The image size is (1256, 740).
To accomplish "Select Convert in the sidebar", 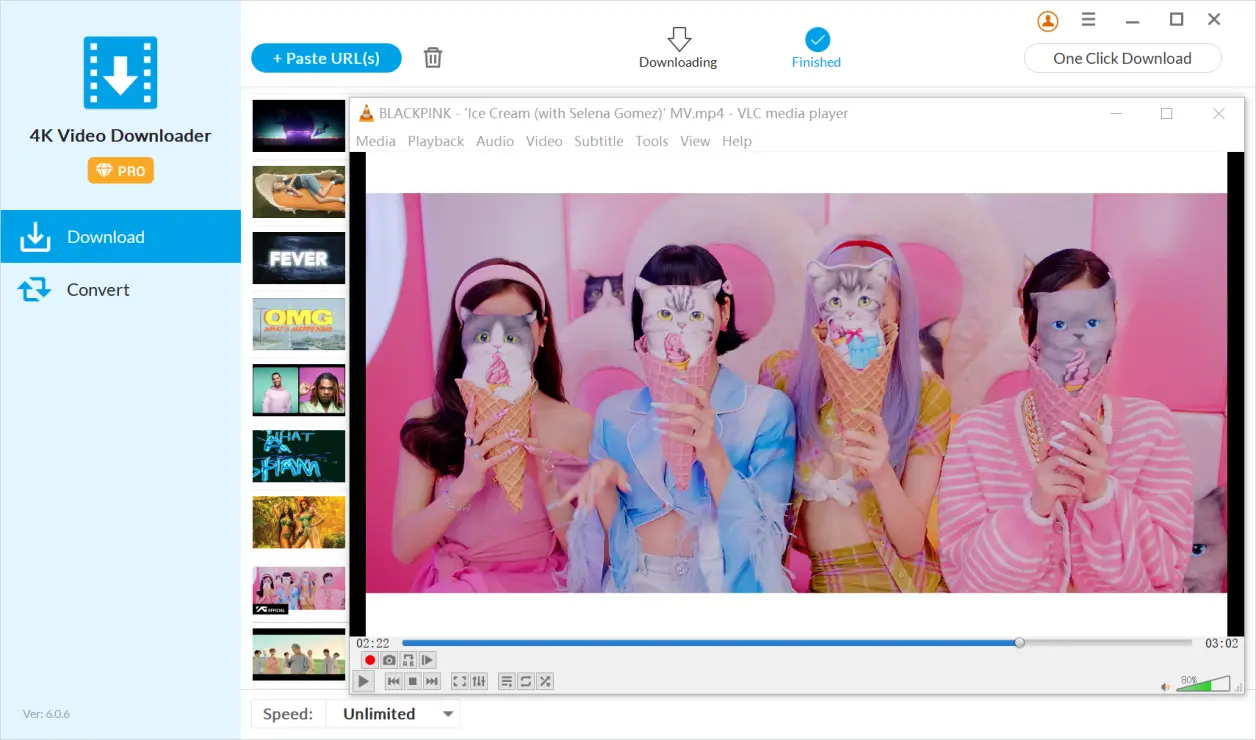I will 120,290.
